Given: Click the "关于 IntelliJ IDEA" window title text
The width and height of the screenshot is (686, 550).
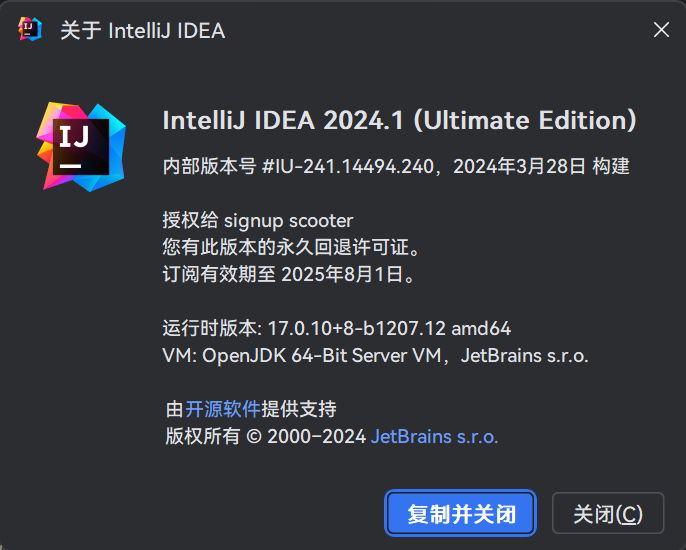Looking at the screenshot, I should (142, 31).
